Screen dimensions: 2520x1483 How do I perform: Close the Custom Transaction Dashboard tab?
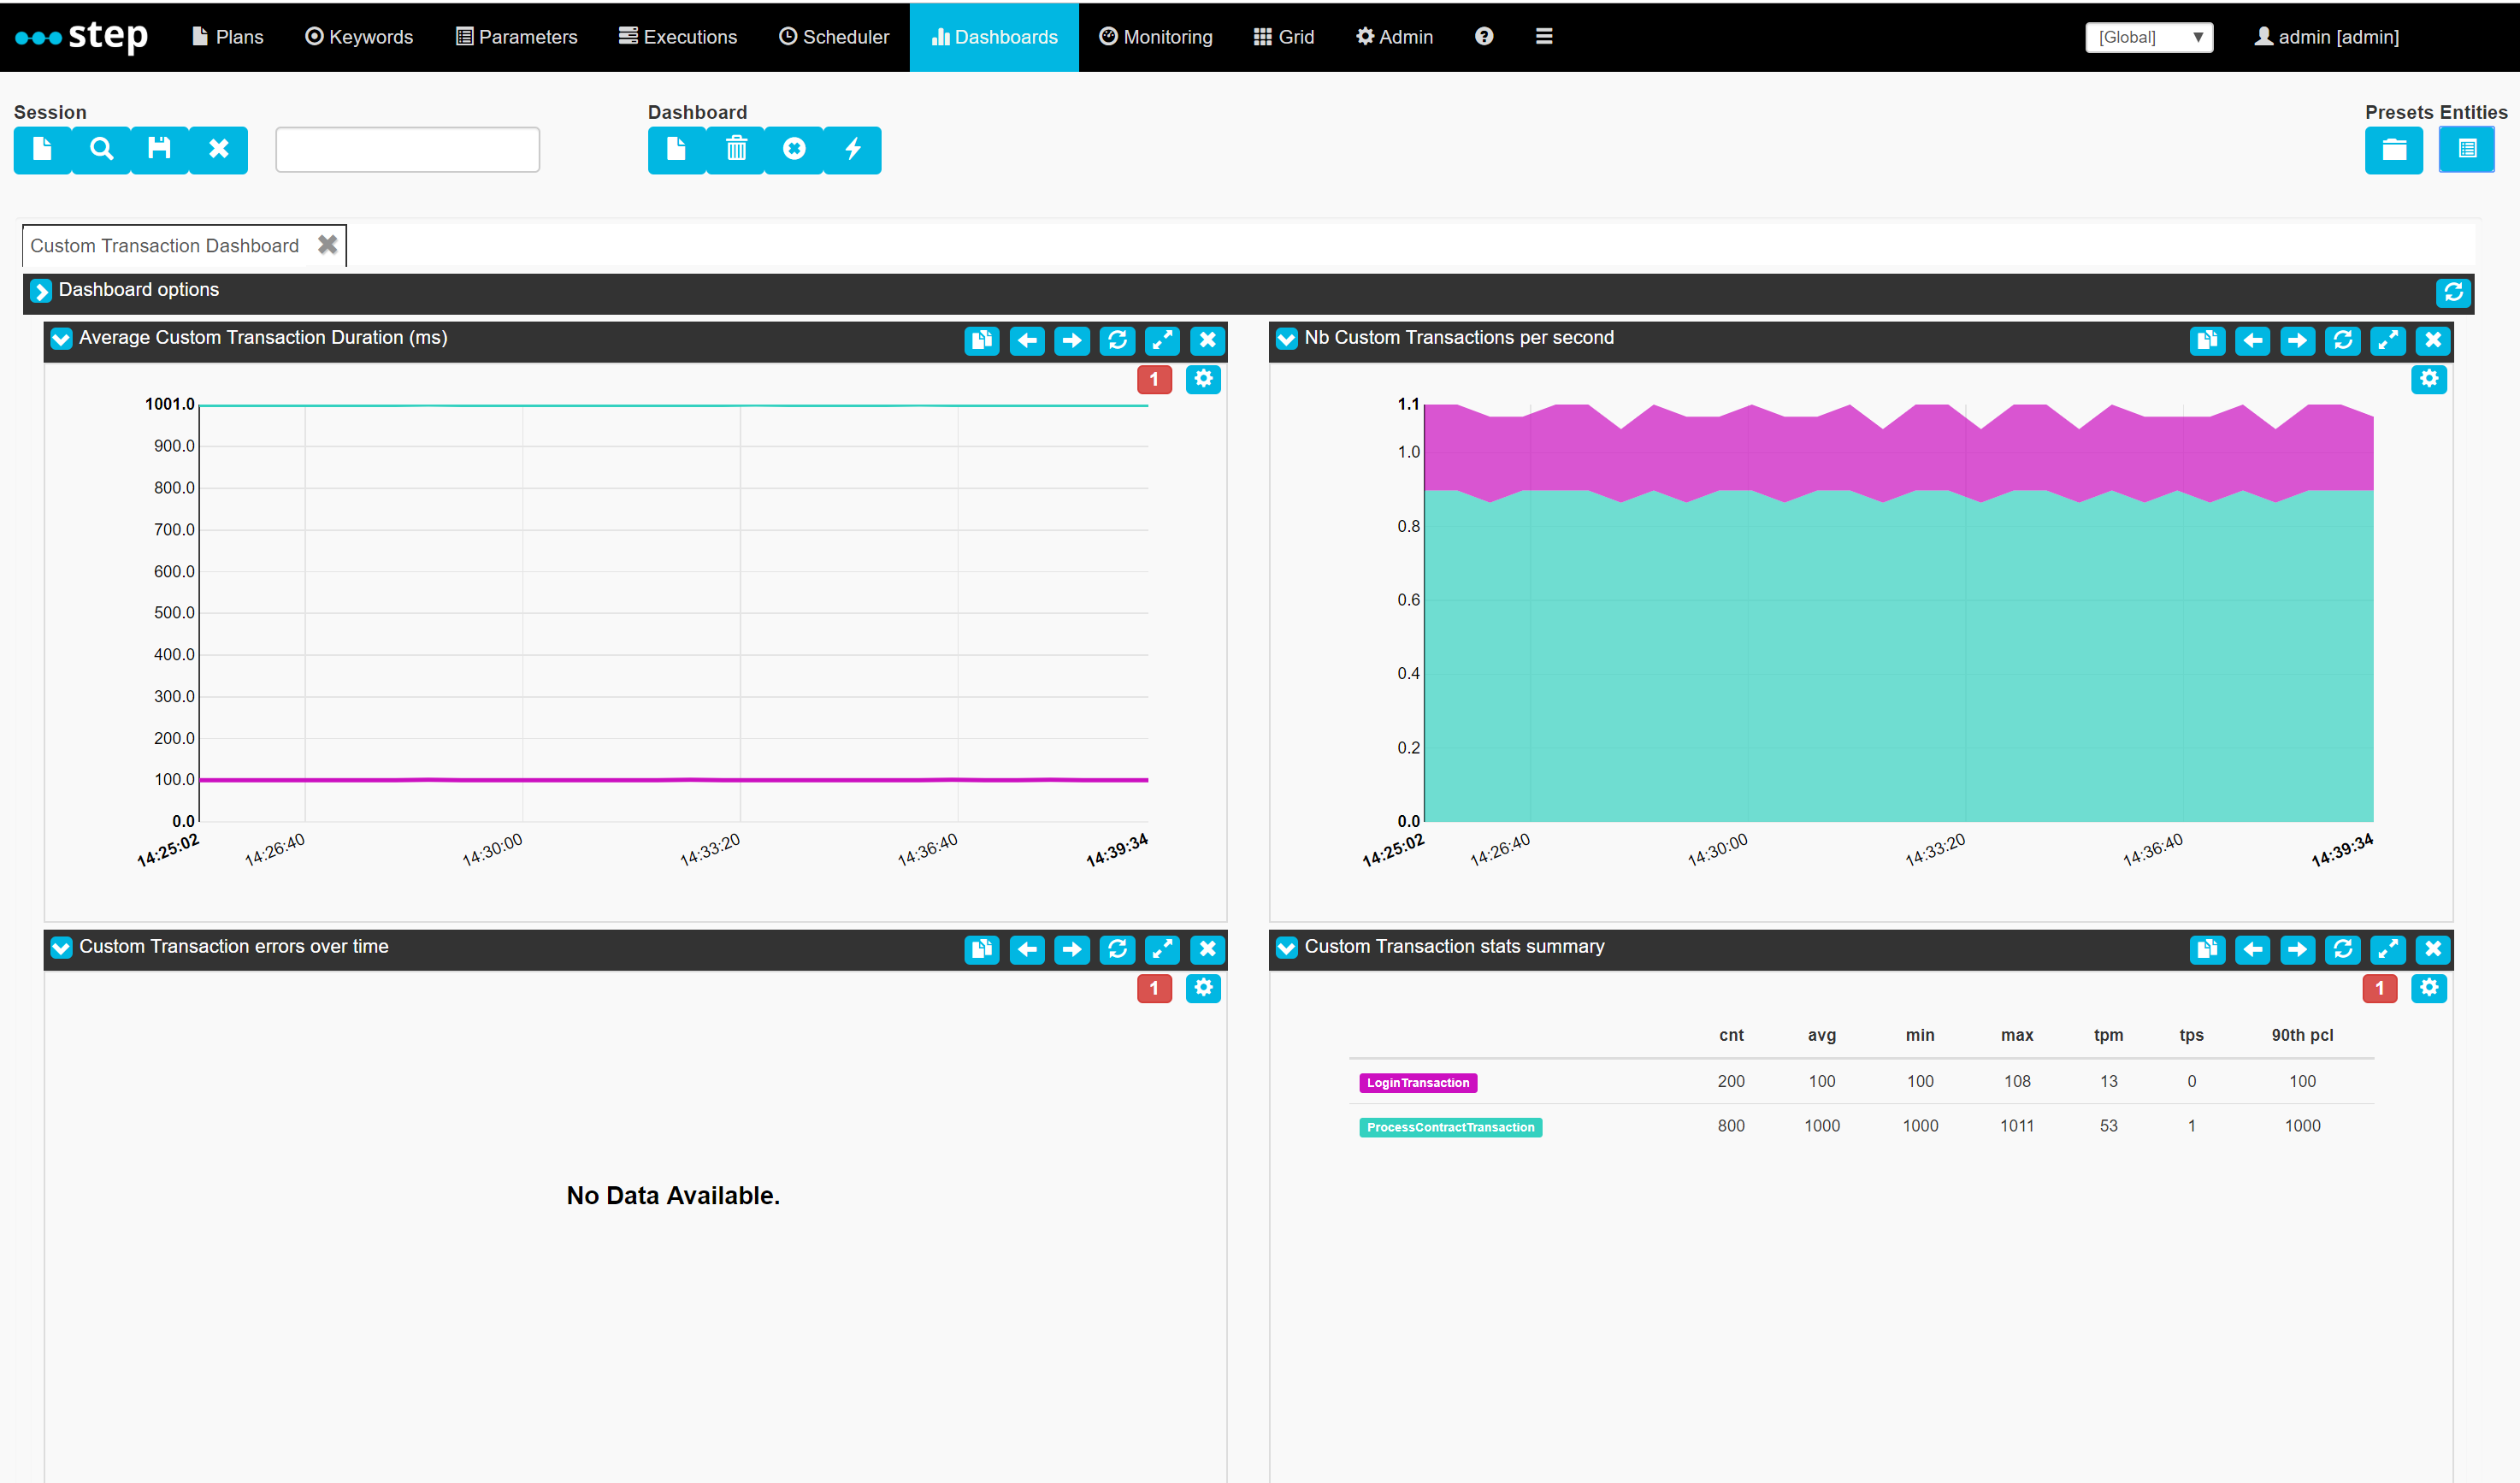click(x=327, y=245)
